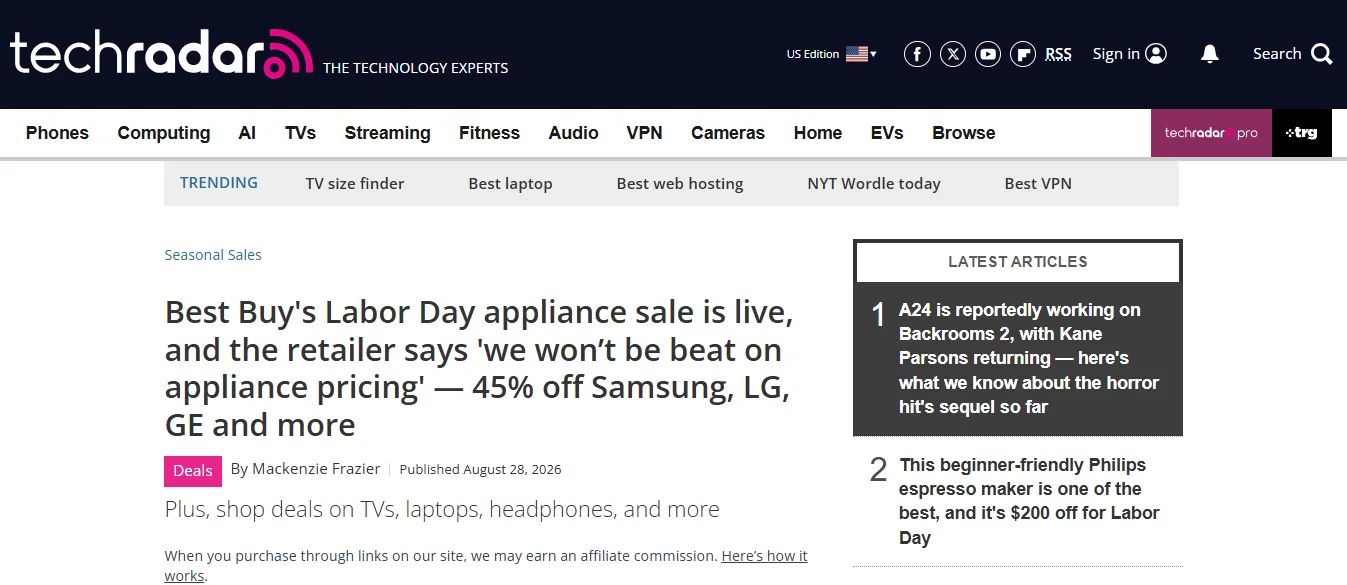Open the Fitness menu
Viewport: 1347px width, 585px height.
click(489, 133)
